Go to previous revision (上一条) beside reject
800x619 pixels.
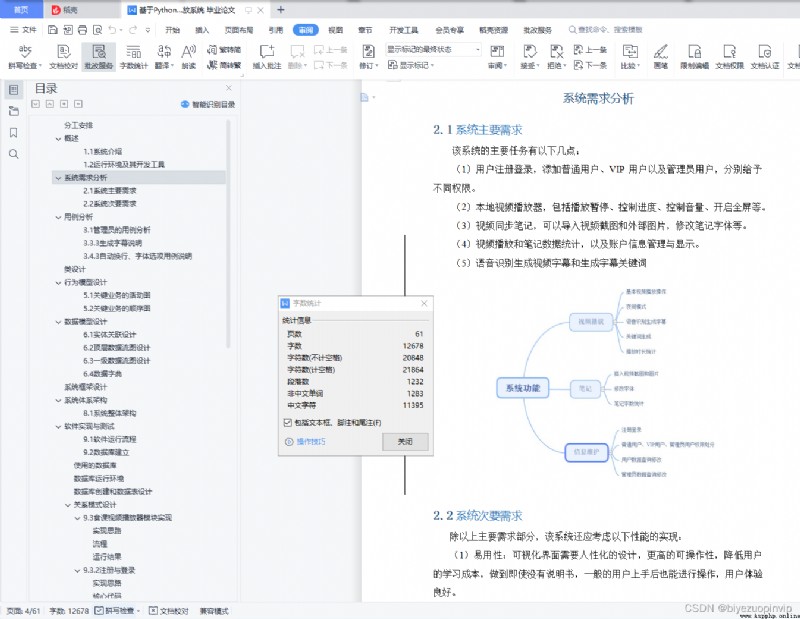pos(590,49)
